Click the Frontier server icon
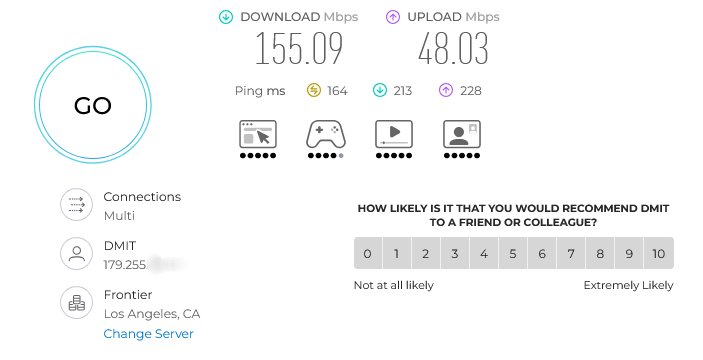703x360 pixels. coord(77,303)
